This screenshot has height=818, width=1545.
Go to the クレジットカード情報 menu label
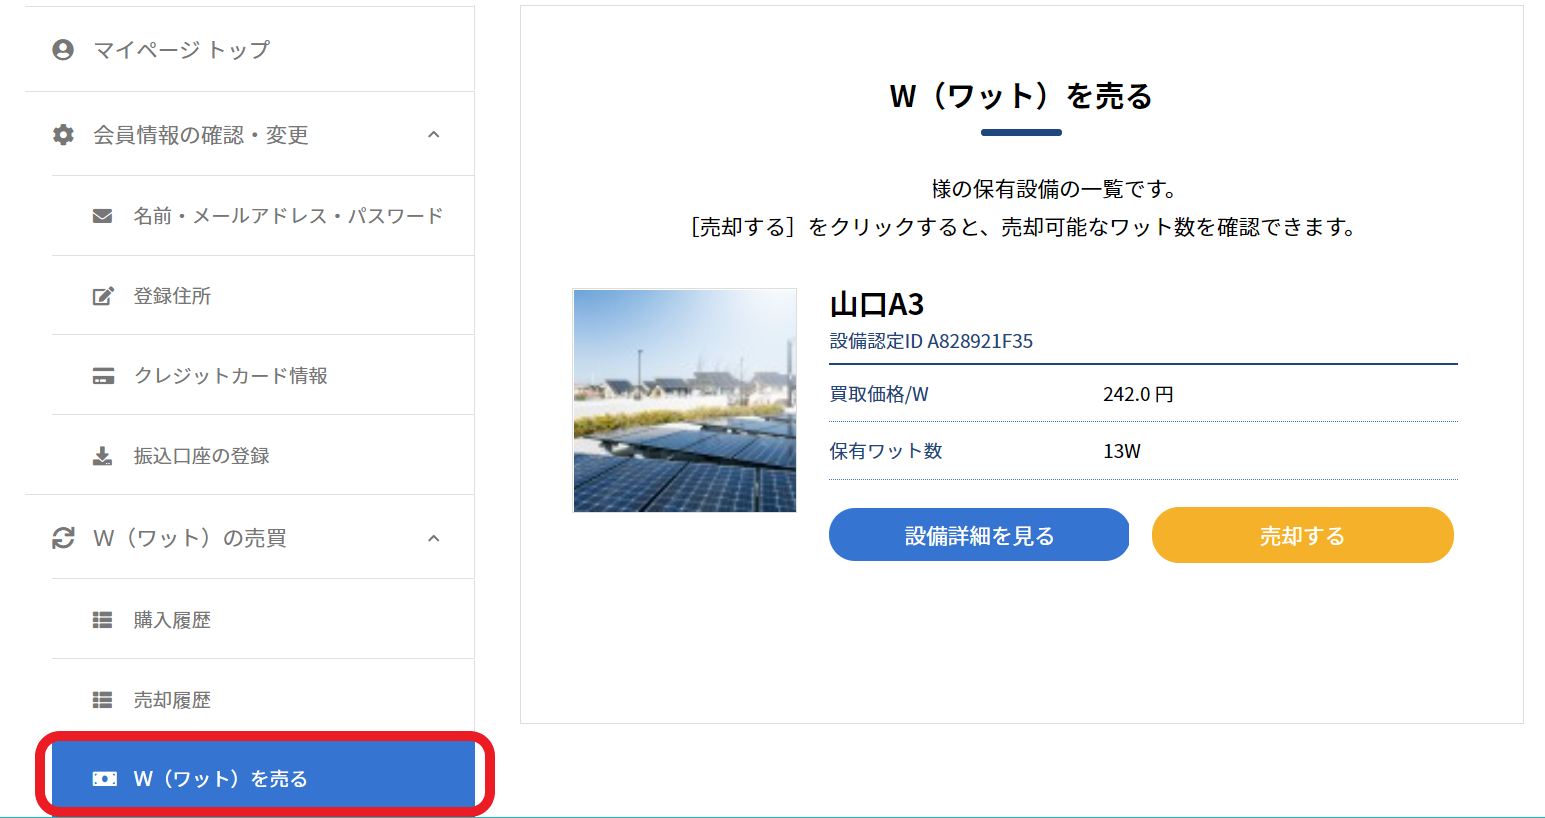(x=231, y=376)
